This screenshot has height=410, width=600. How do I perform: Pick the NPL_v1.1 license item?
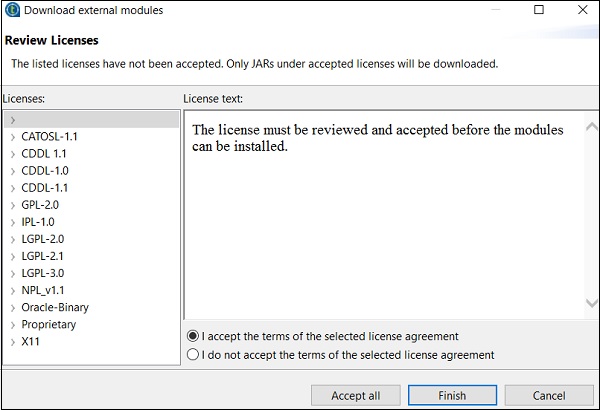(x=43, y=290)
